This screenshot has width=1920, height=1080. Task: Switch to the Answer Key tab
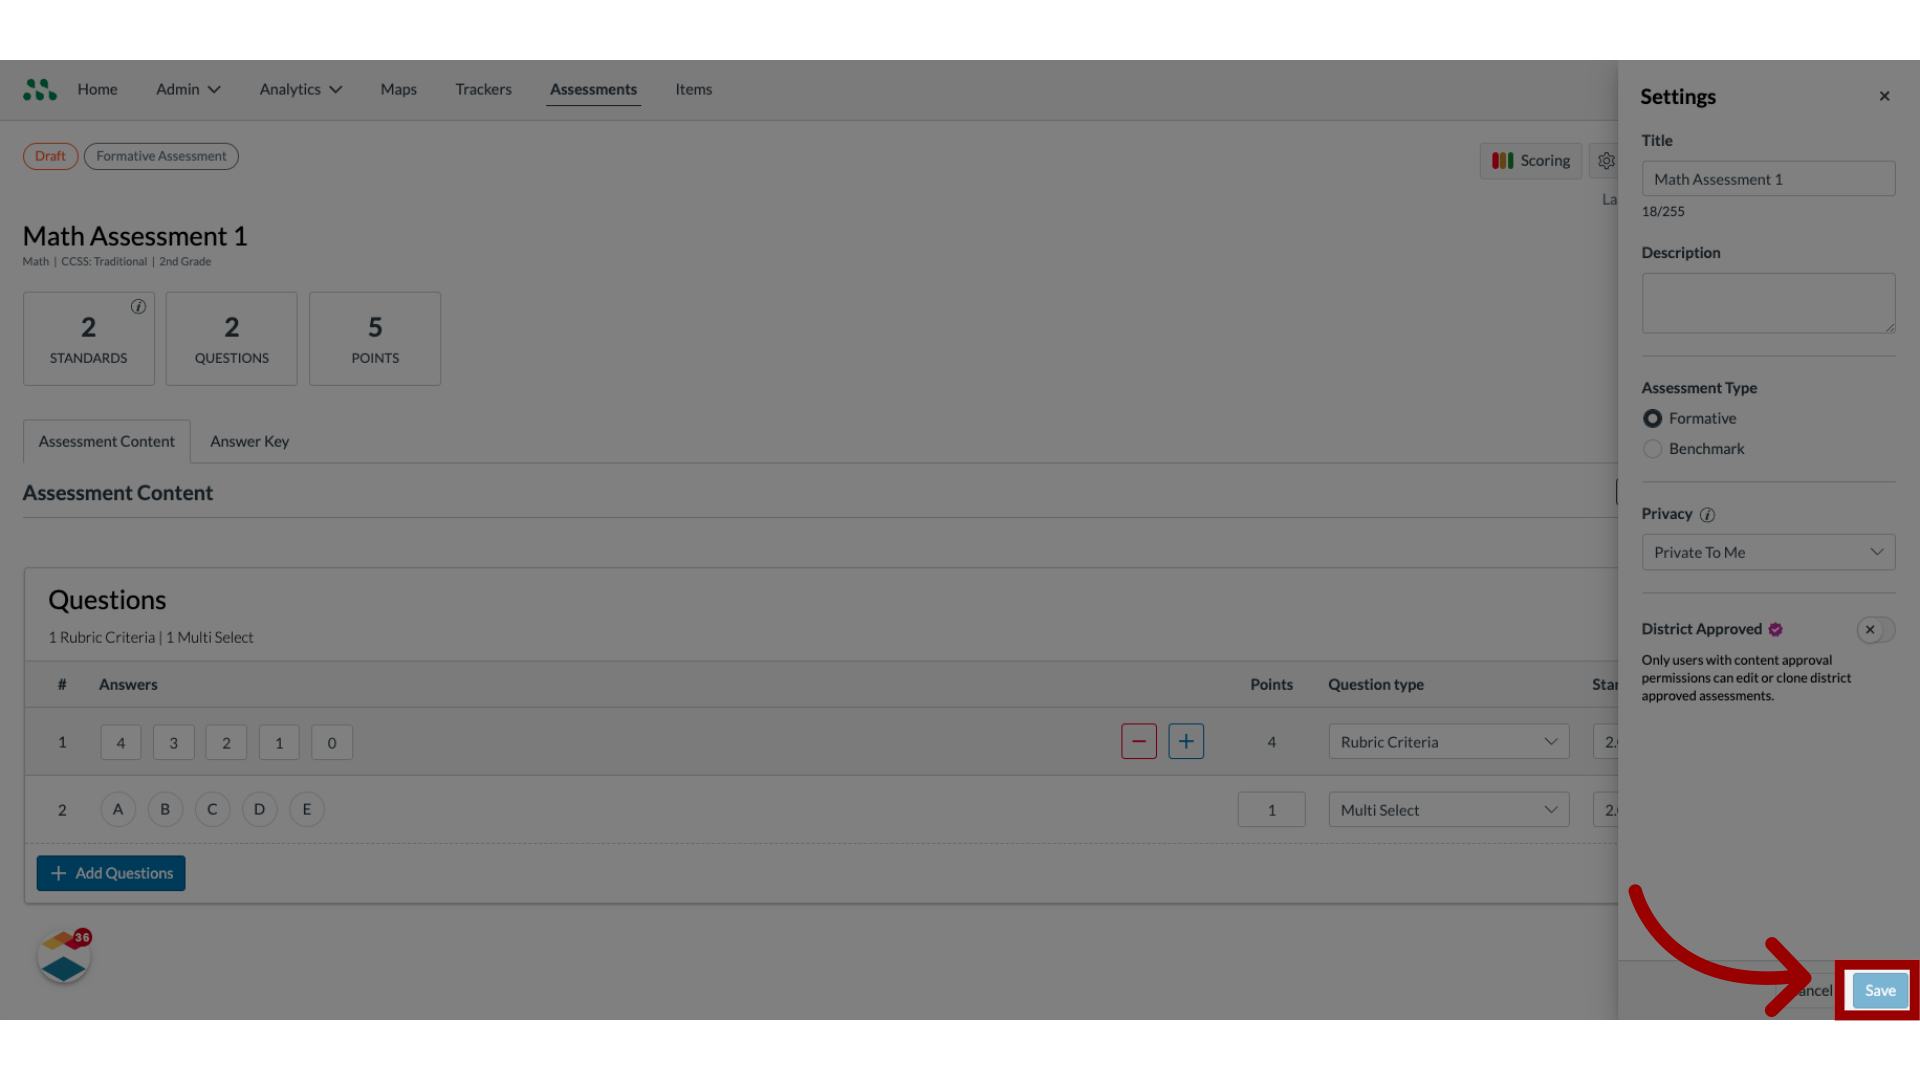pos(249,440)
